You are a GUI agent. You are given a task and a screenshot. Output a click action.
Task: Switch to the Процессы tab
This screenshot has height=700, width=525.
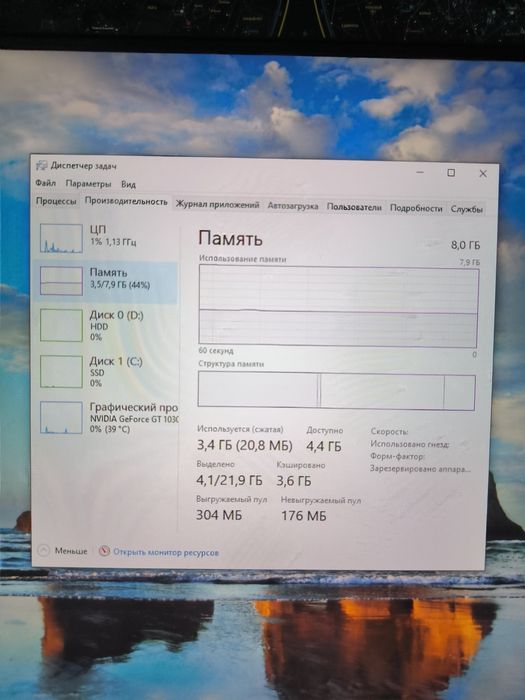pos(56,201)
